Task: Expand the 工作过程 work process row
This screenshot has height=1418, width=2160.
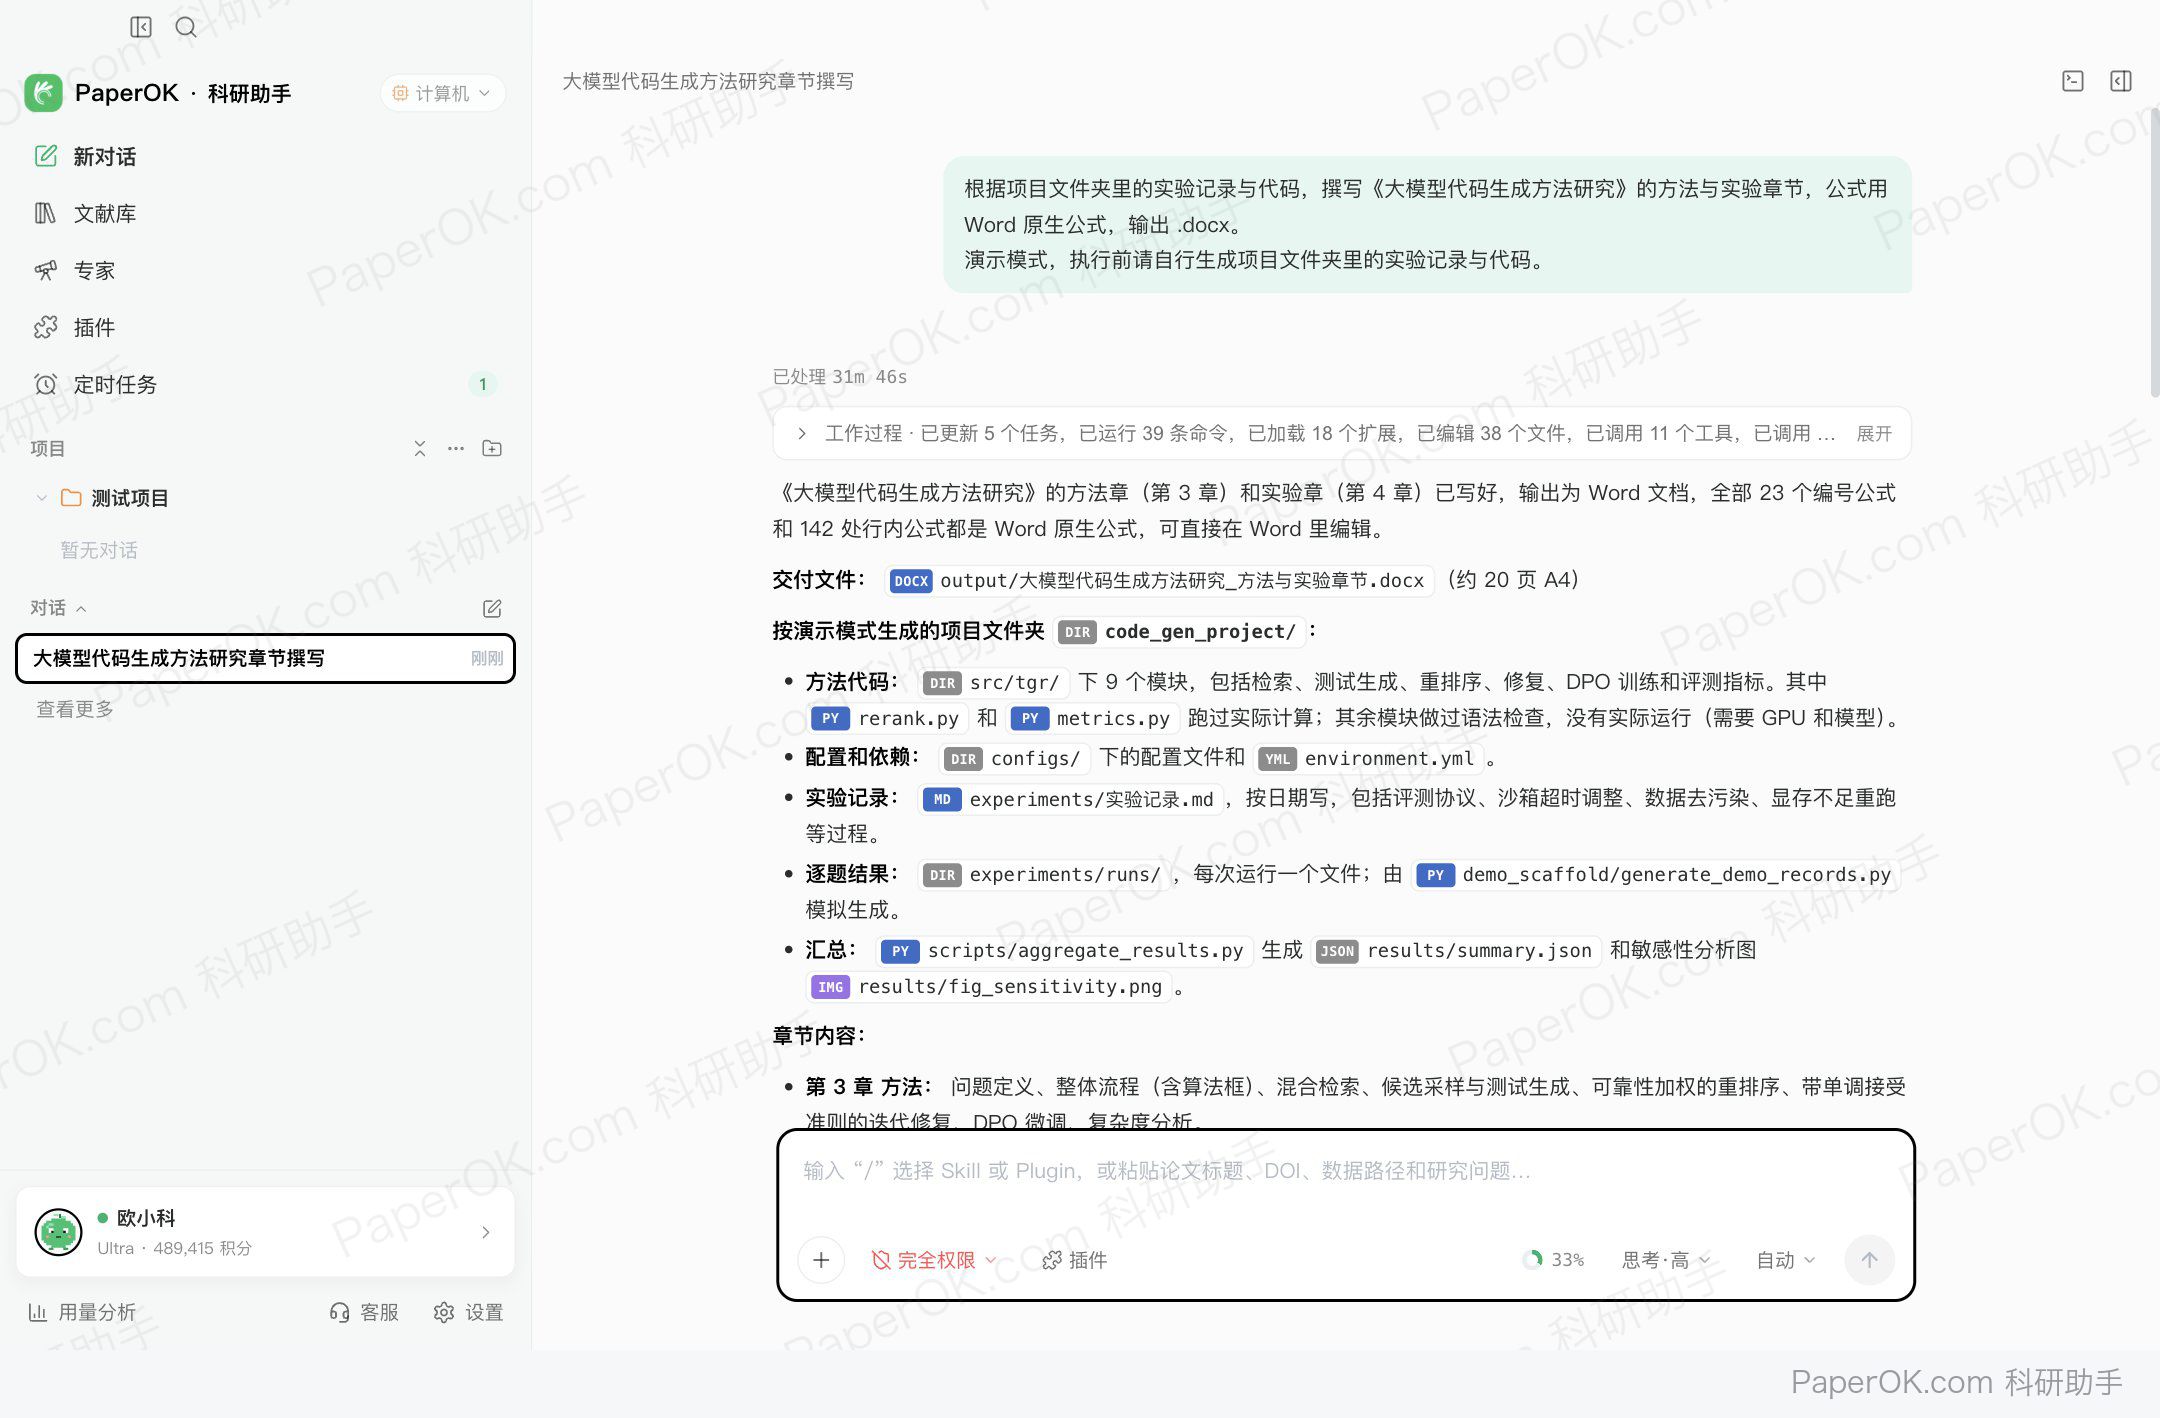Action: pos(1341,433)
